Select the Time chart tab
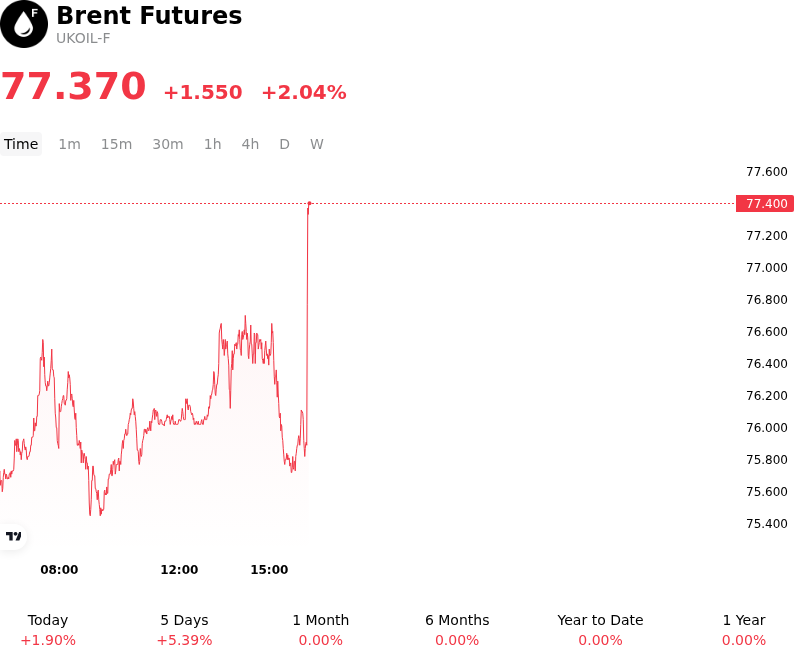The image size is (800, 660). pos(21,144)
